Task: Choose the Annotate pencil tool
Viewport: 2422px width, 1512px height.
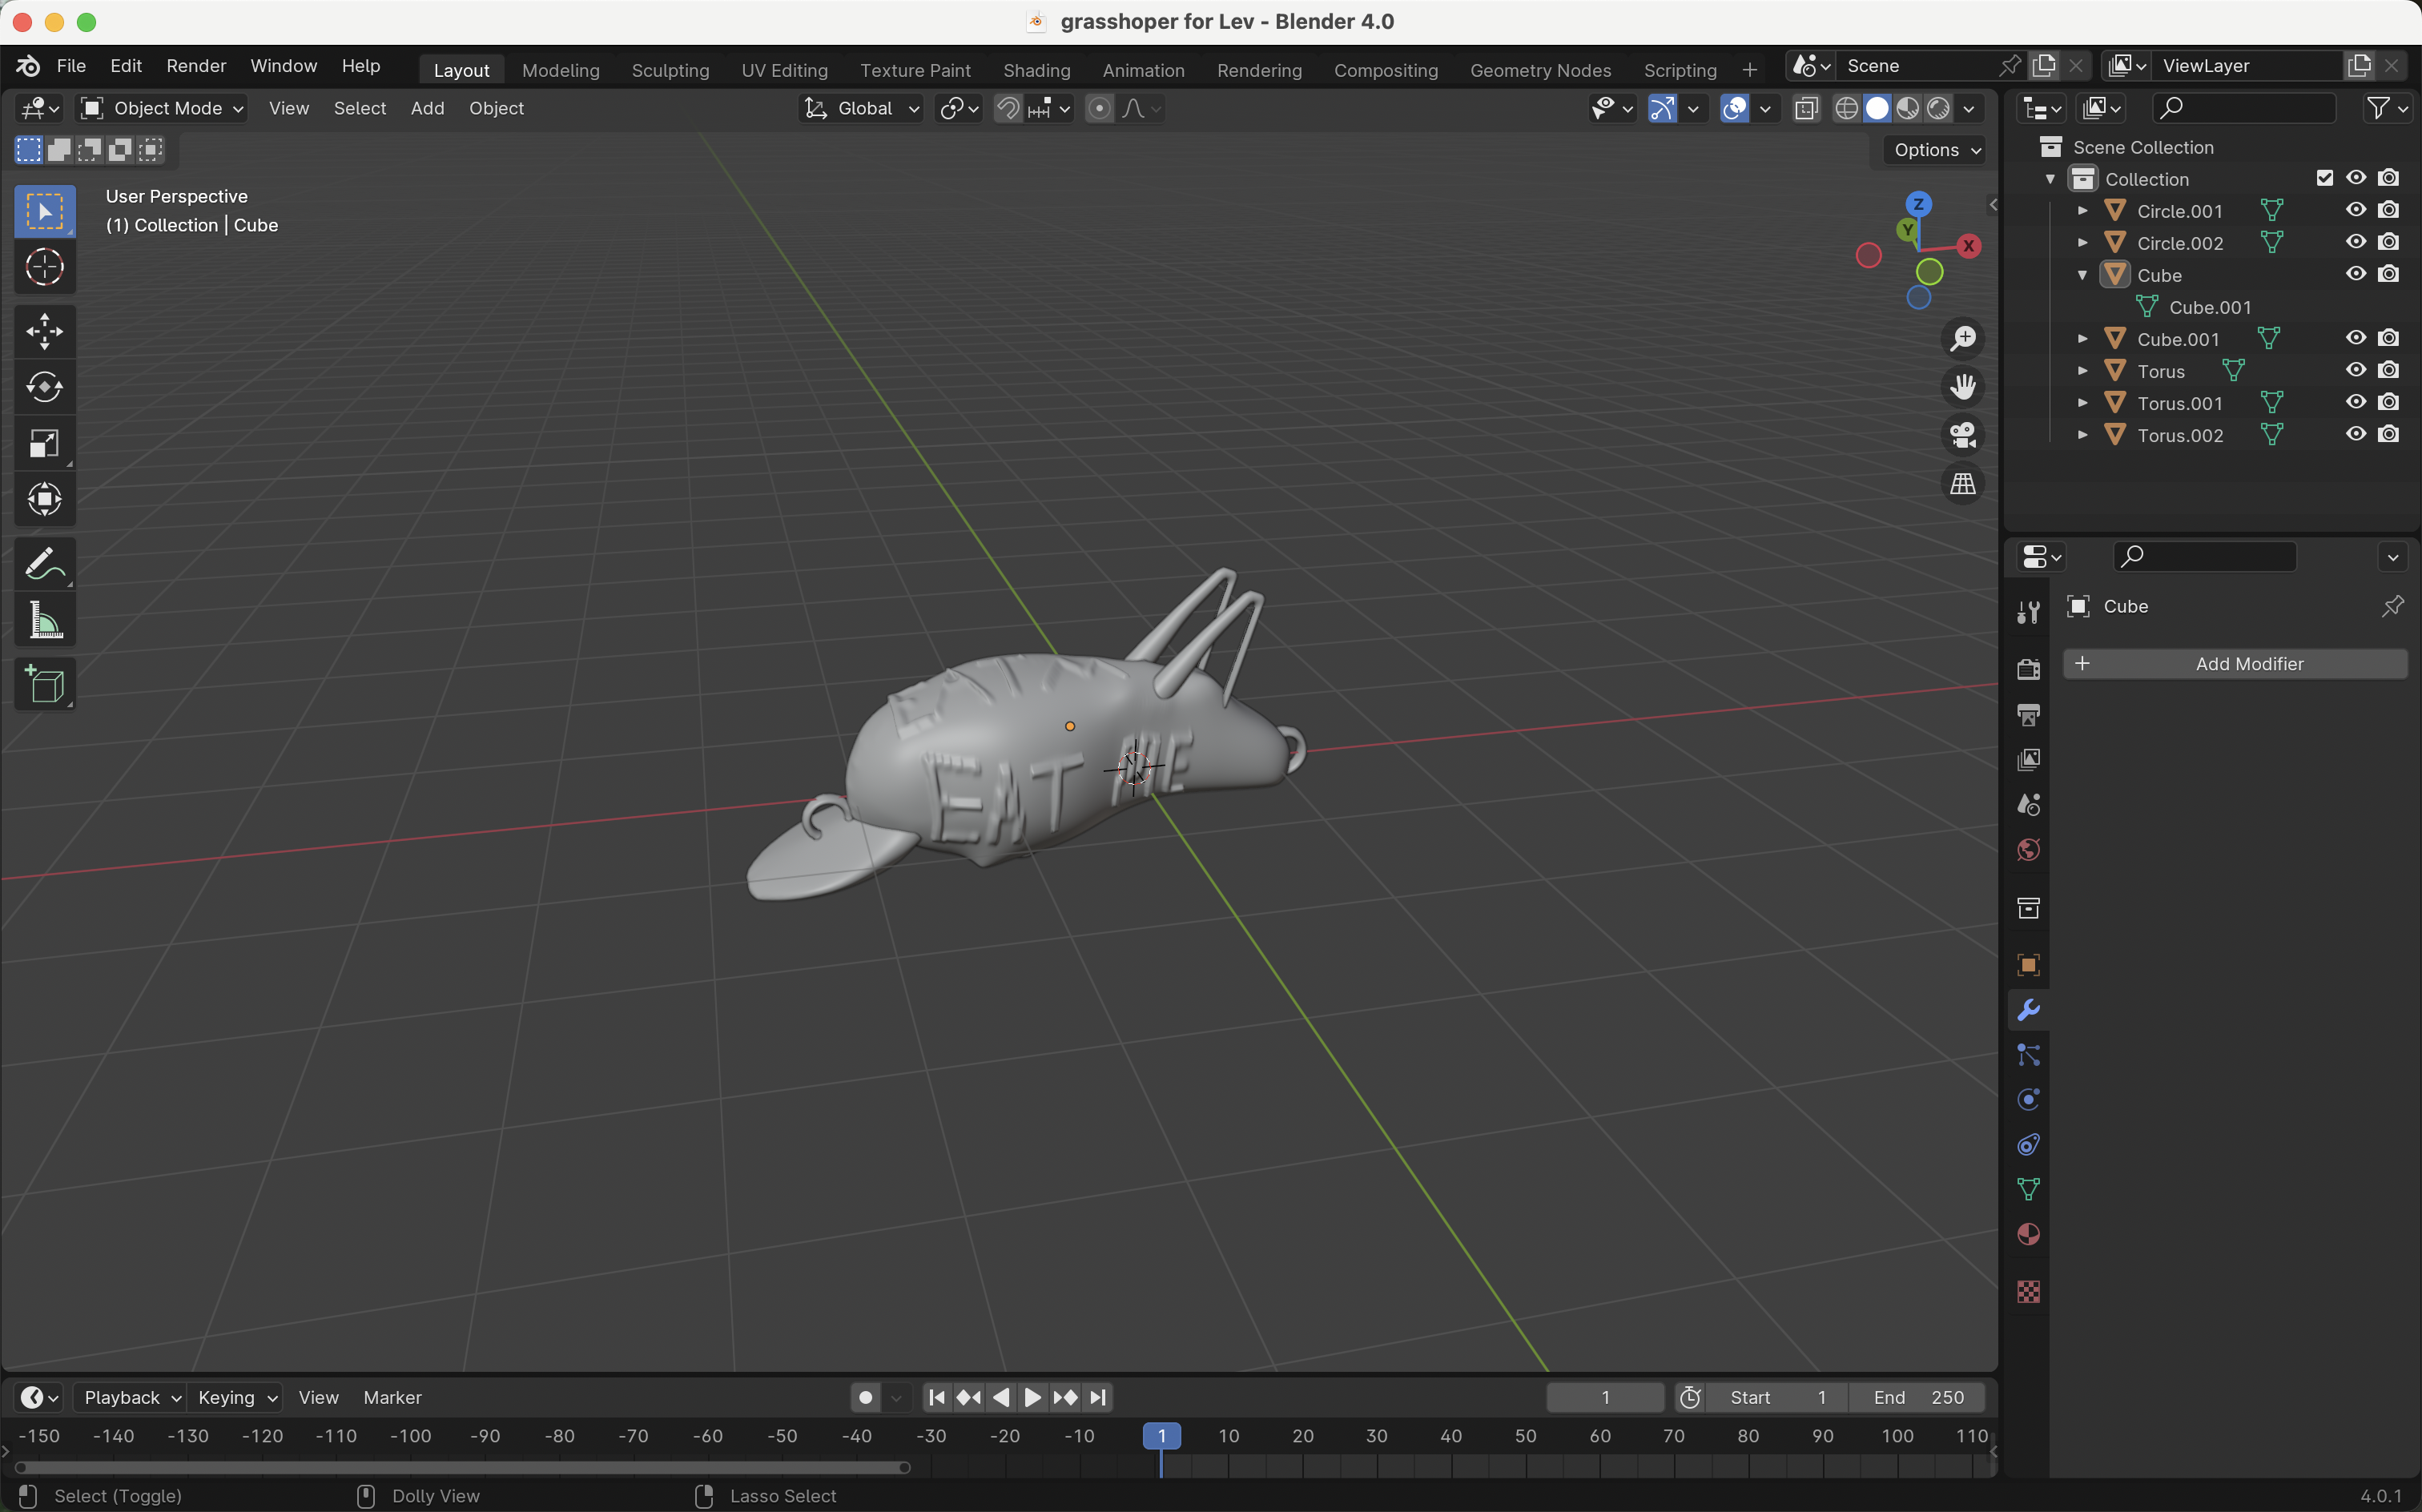Action: tap(45, 565)
